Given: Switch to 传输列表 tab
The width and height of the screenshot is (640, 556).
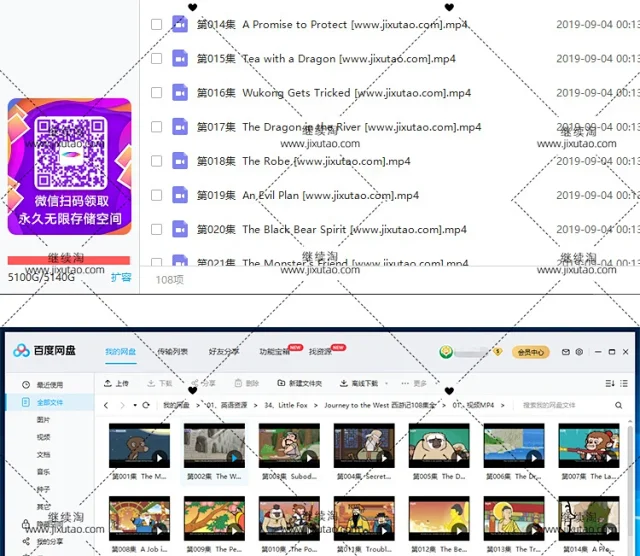Looking at the screenshot, I should [173, 351].
